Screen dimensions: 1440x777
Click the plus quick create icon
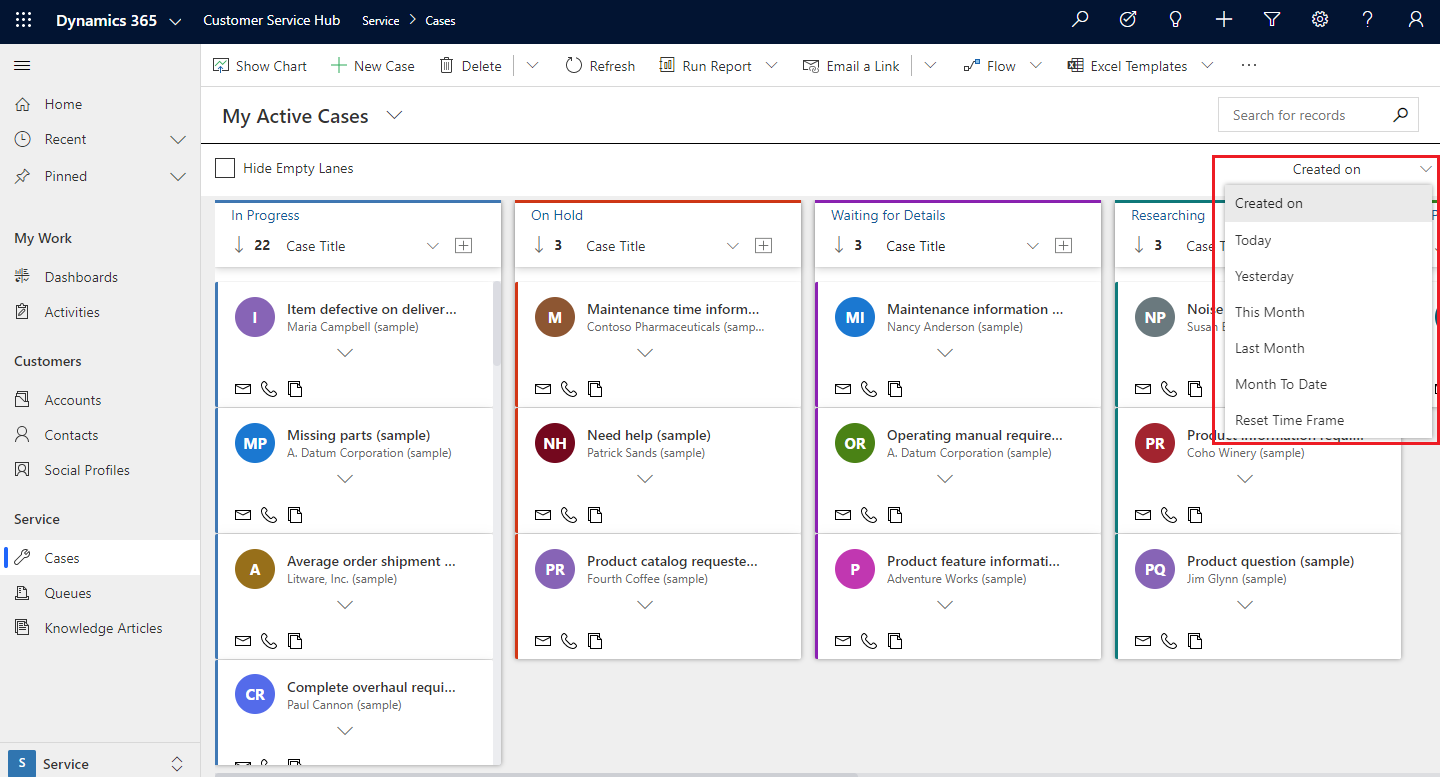(x=1224, y=20)
